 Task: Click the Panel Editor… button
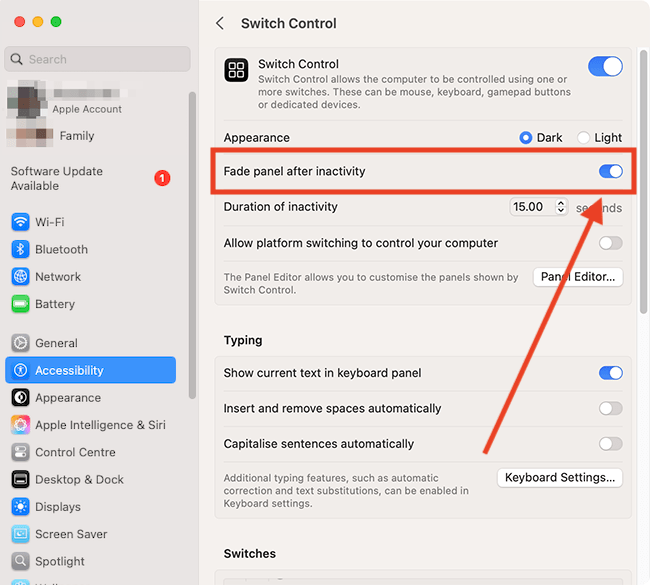coord(577,277)
